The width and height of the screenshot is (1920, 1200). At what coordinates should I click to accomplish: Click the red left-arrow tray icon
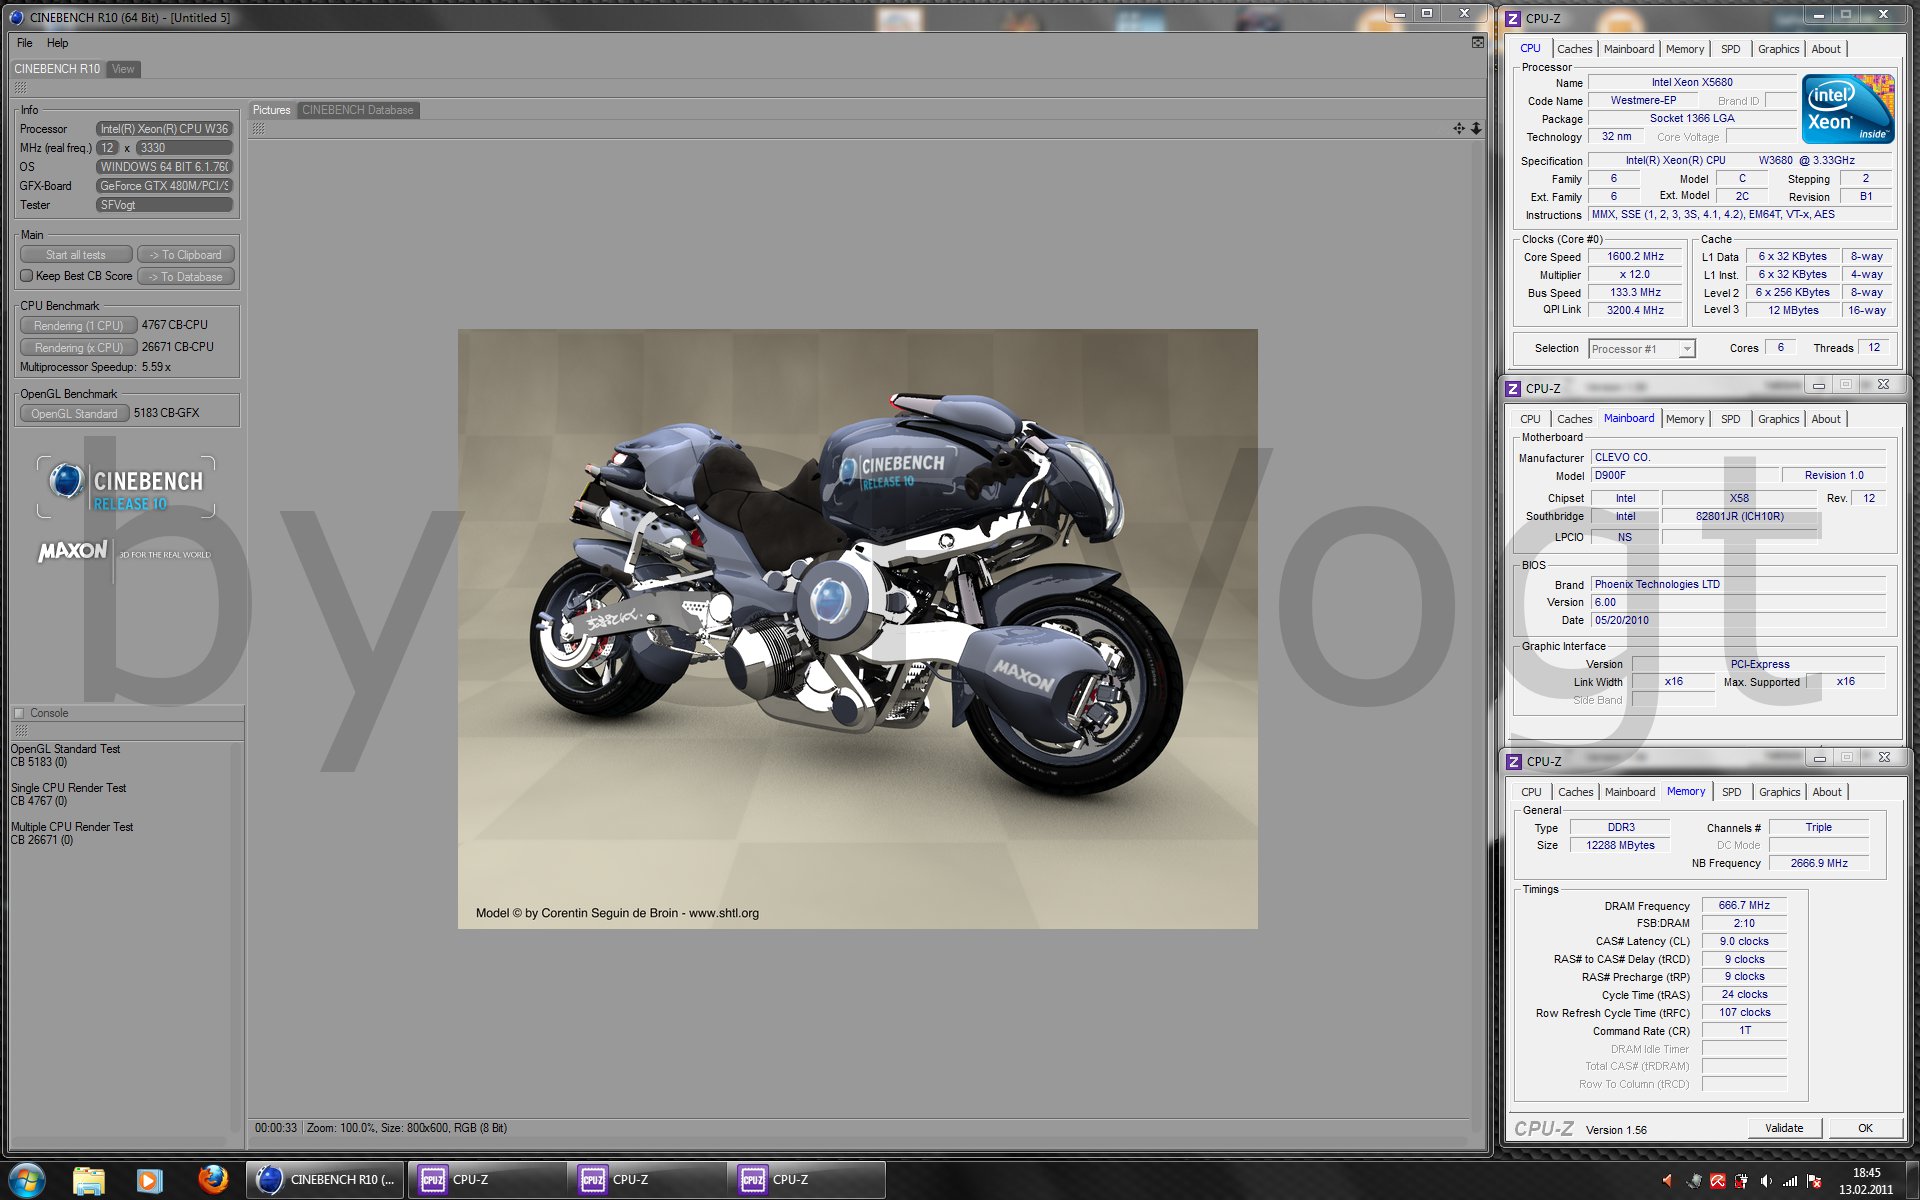point(1667,1181)
